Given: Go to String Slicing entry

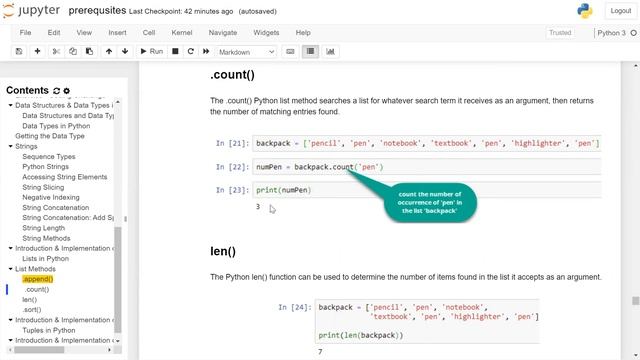Looking at the screenshot, I should point(43,187).
